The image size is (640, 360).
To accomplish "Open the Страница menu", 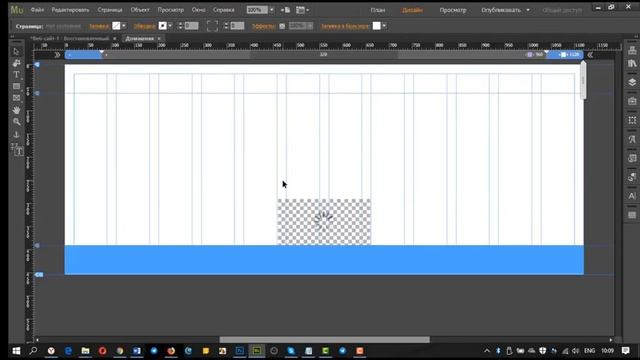I will click(110, 10).
